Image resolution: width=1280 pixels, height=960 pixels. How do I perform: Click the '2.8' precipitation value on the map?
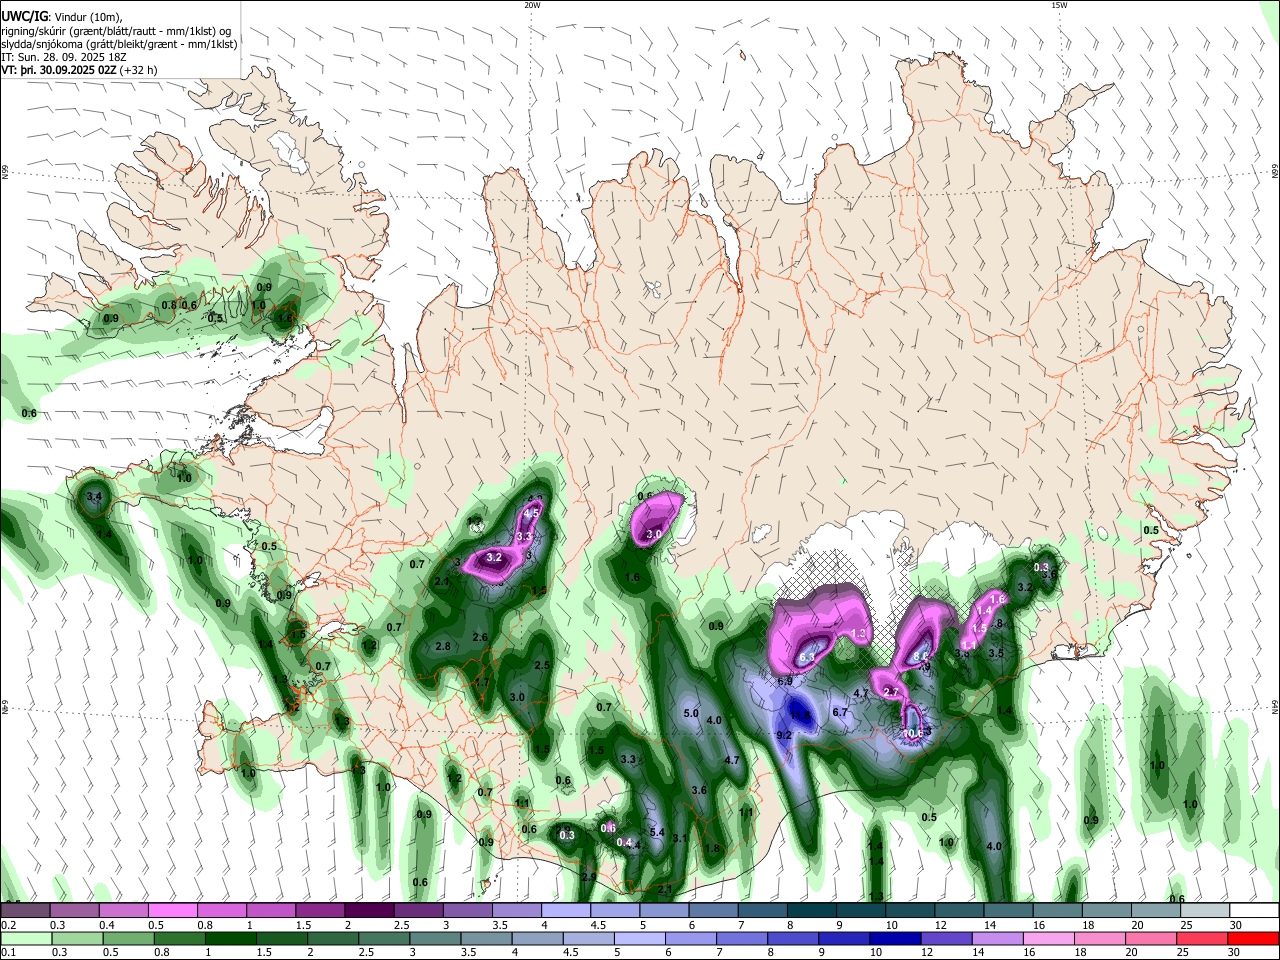coord(442,646)
